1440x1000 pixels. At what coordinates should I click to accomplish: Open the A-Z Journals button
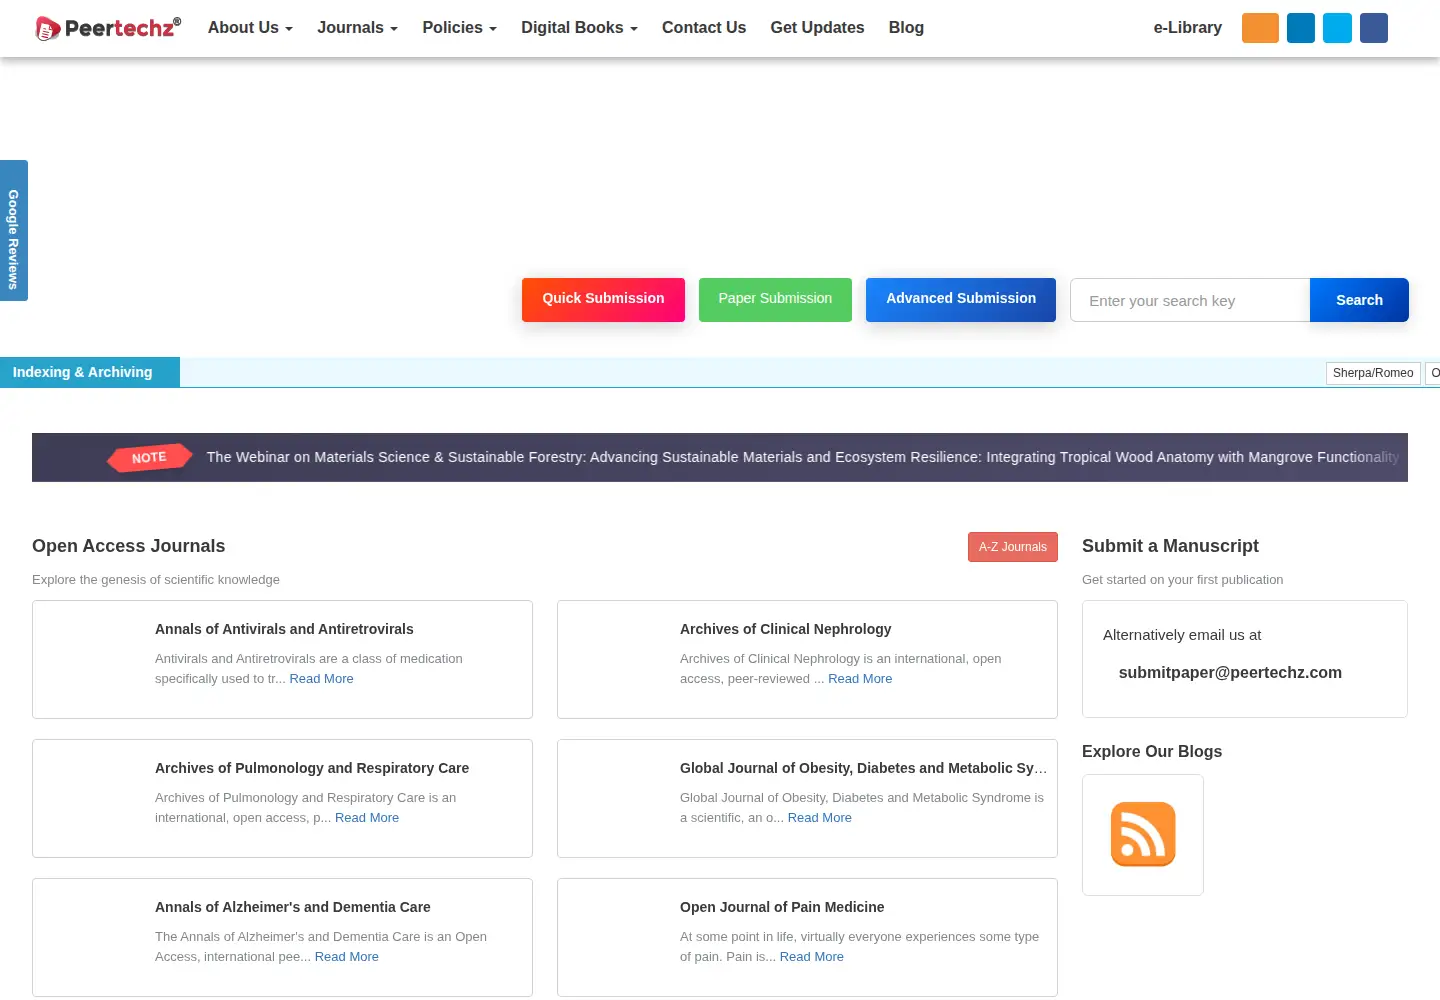1013,547
